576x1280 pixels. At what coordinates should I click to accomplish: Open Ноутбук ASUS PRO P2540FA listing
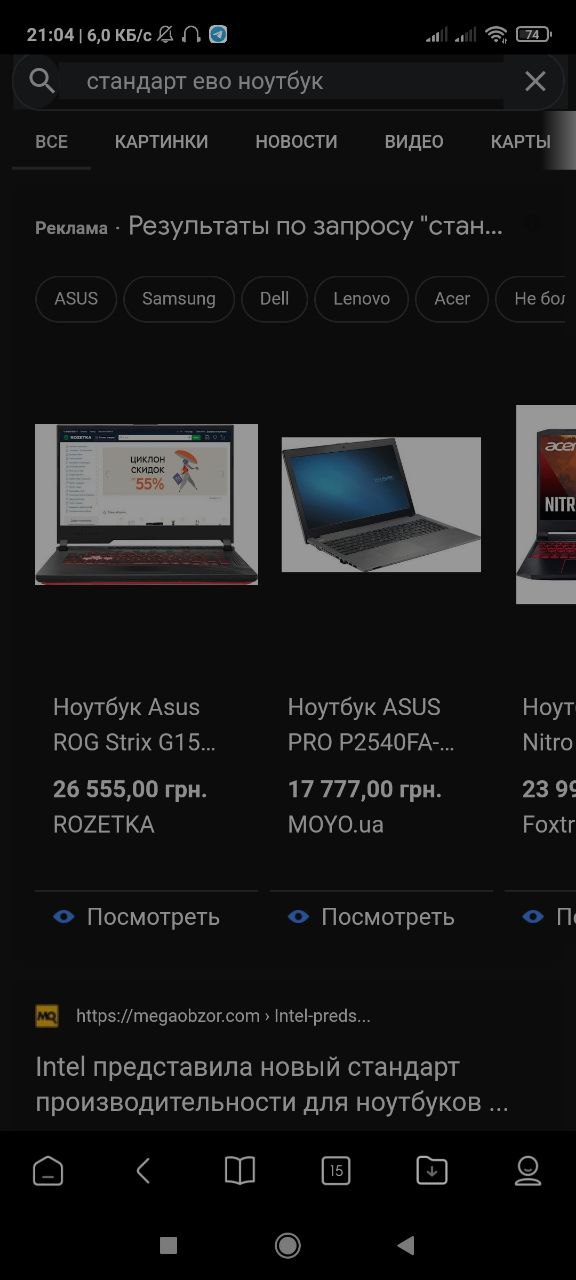pyautogui.click(x=371, y=725)
